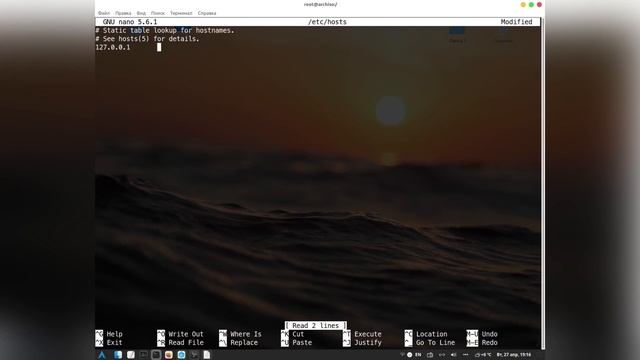
Task: Click the "M-U Undo" shortcut label
Action: click(x=482, y=334)
